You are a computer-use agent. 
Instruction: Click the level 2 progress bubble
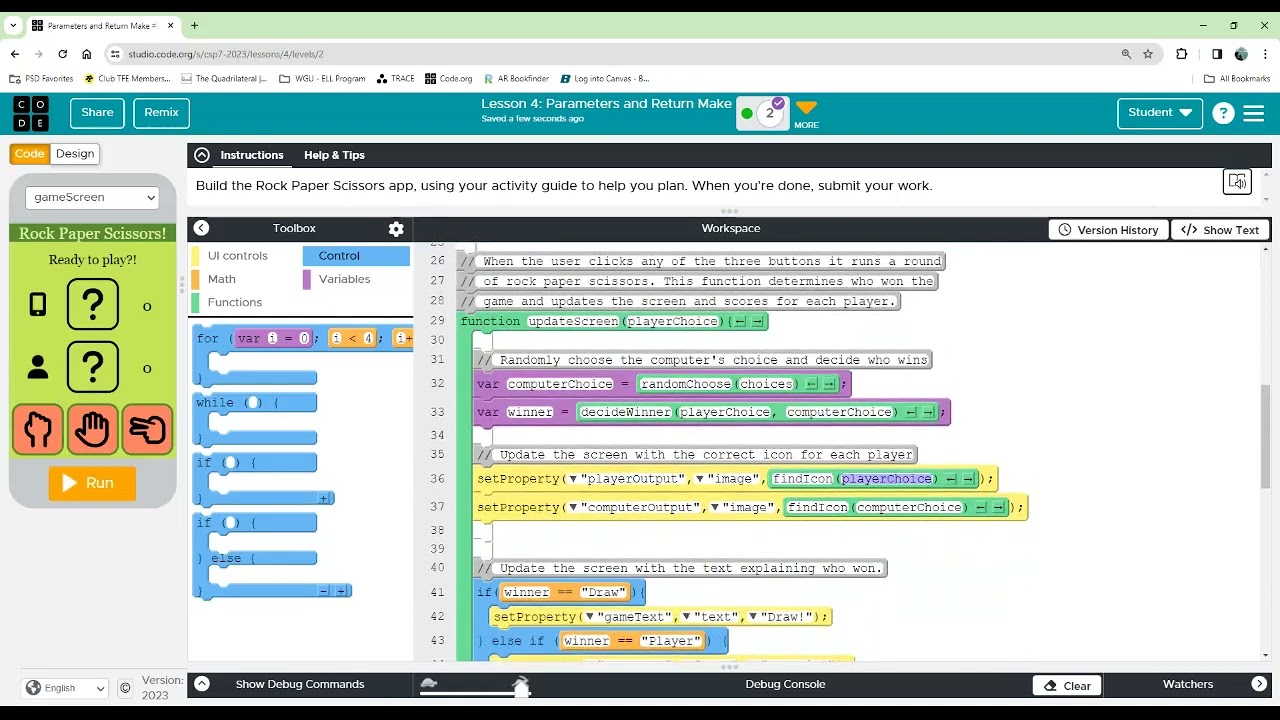point(769,113)
